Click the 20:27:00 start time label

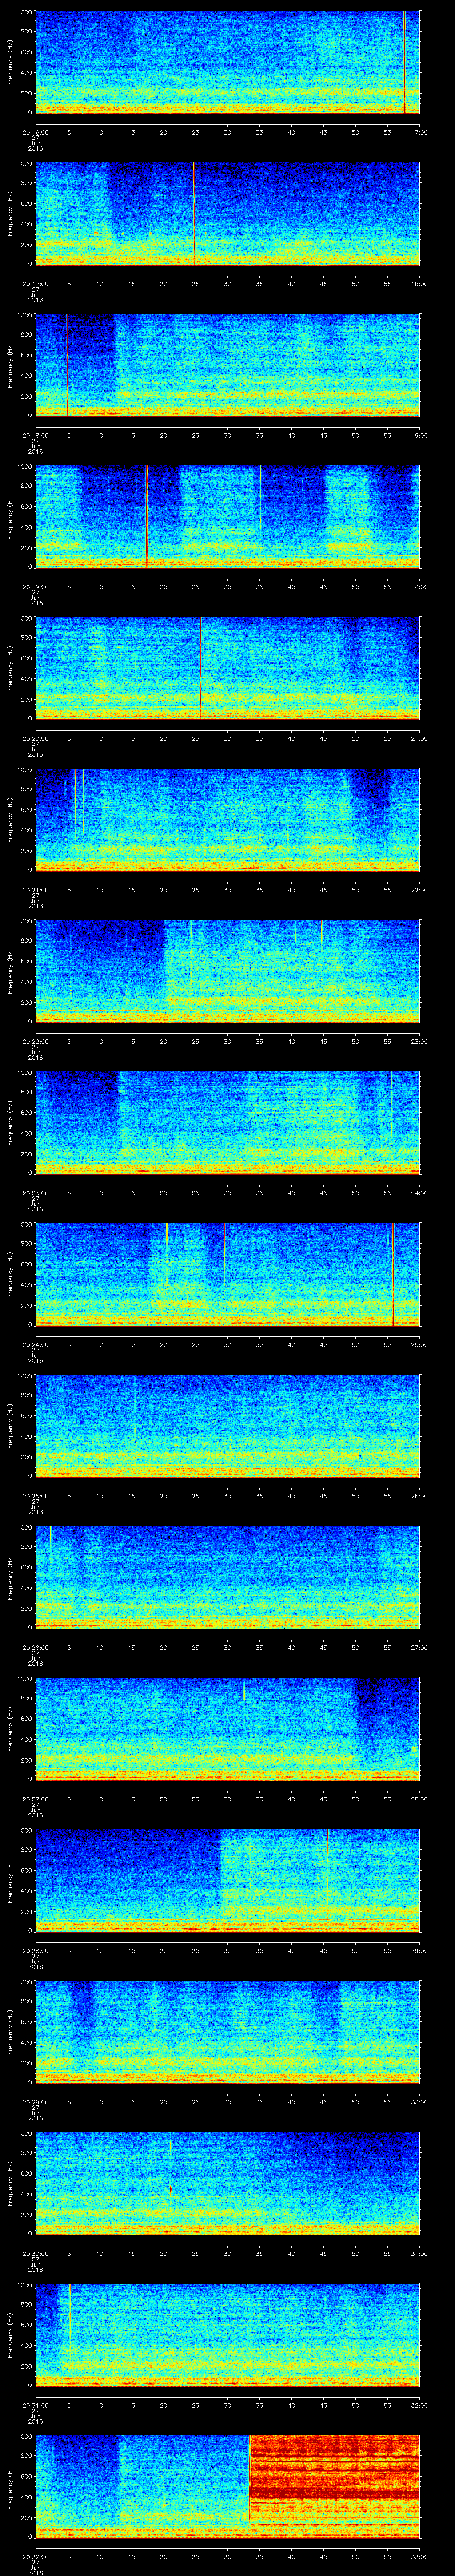(x=35, y=1799)
